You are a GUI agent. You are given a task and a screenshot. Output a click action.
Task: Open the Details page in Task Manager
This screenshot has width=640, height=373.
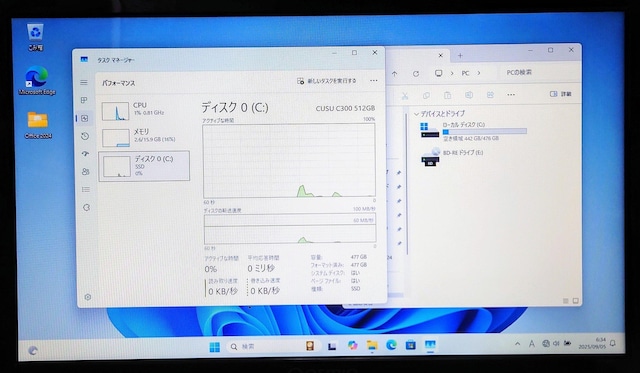click(x=86, y=189)
